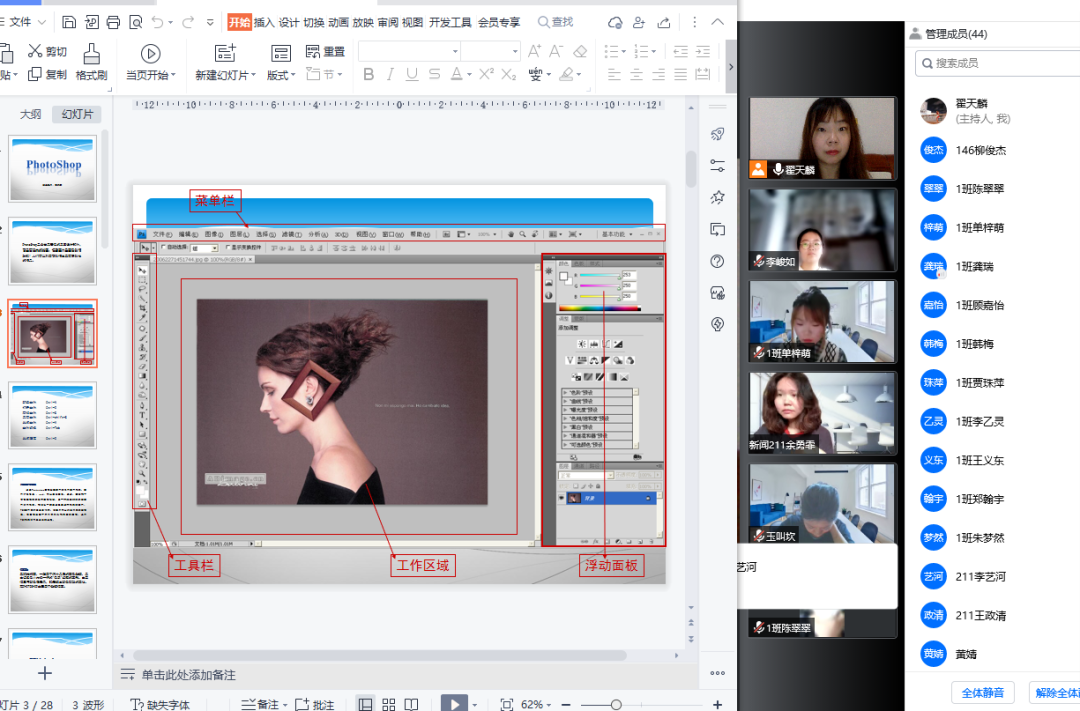Toggle Underline formatting
The image size is (1080, 711).
click(x=412, y=74)
